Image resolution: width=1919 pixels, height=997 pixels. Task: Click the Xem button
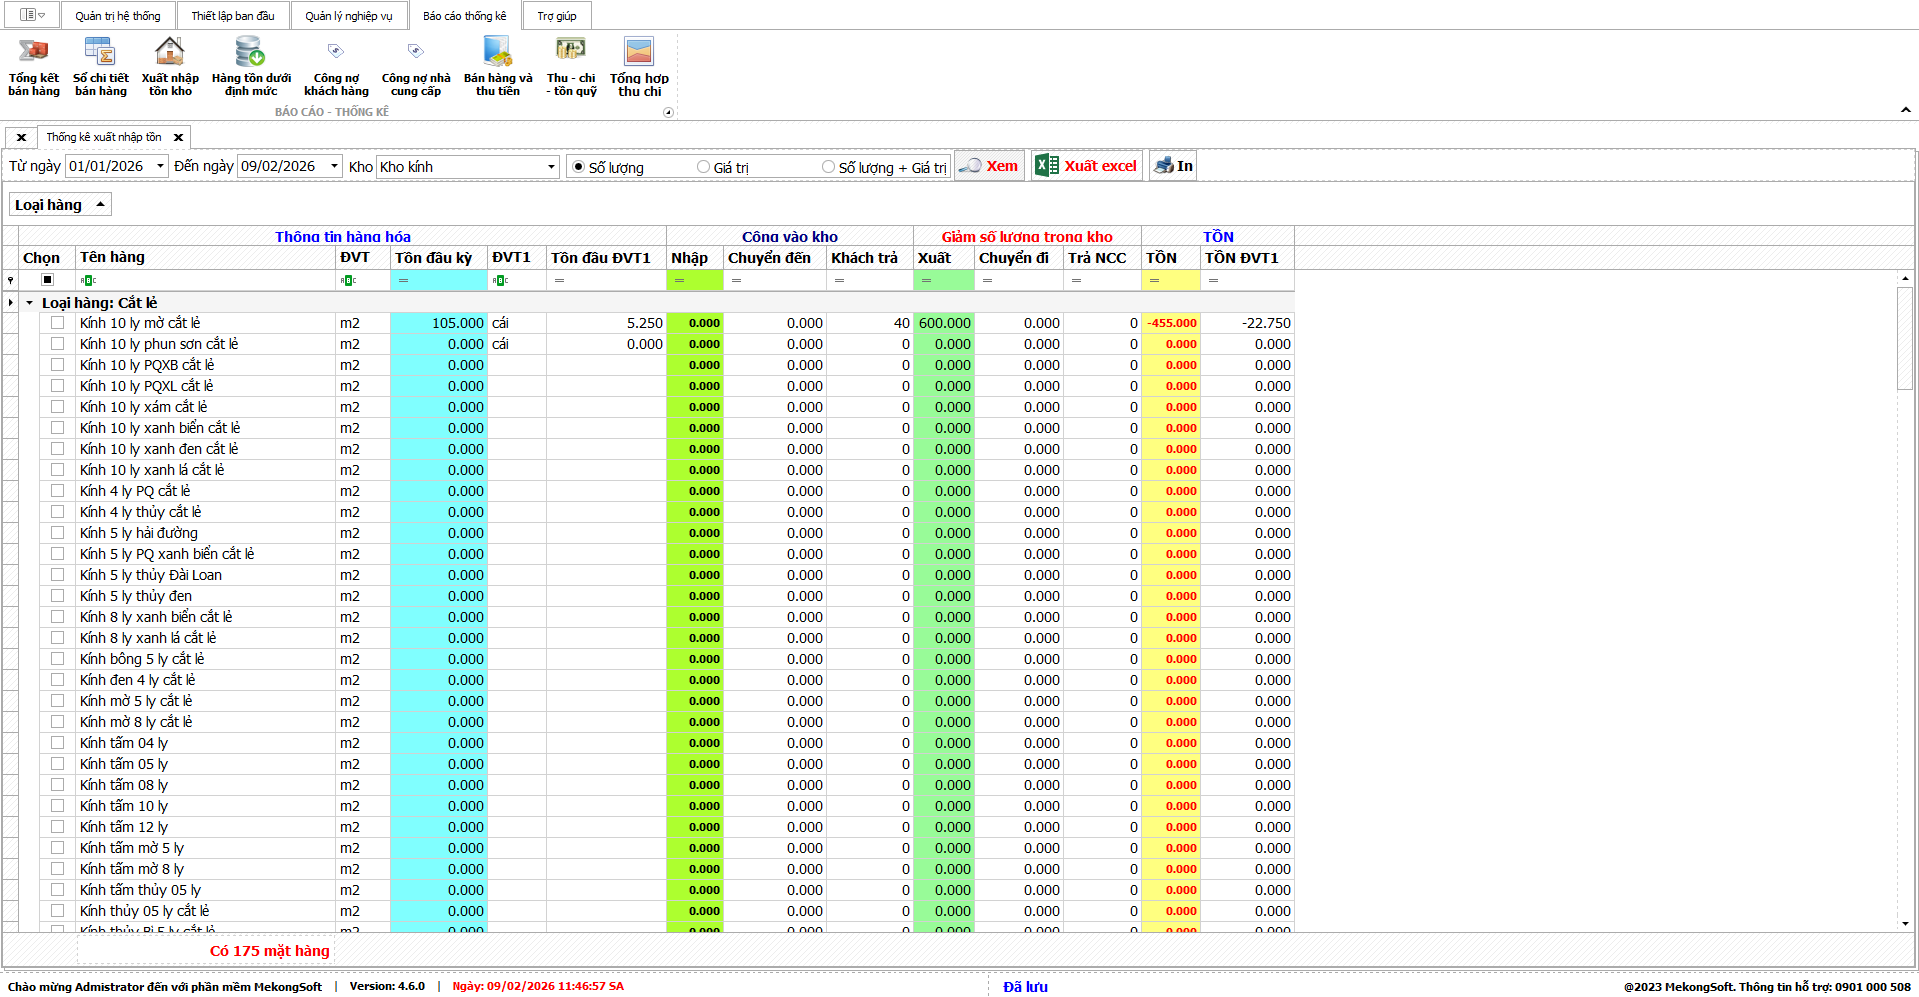click(989, 166)
